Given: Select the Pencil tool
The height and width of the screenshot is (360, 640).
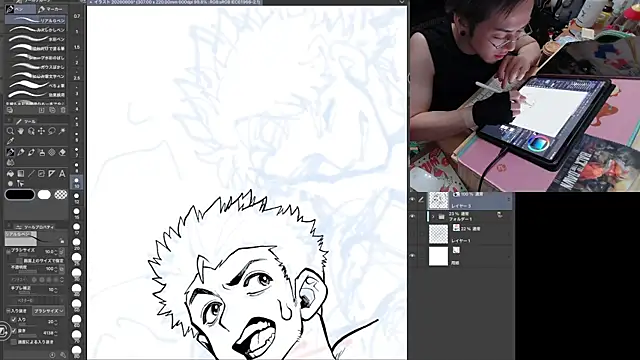Looking at the screenshot, I should pyautogui.click(x=21, y=152).
